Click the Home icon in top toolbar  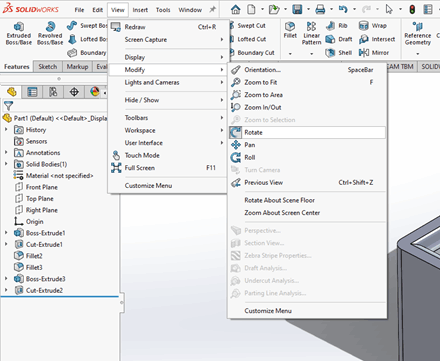coord(236,9)
